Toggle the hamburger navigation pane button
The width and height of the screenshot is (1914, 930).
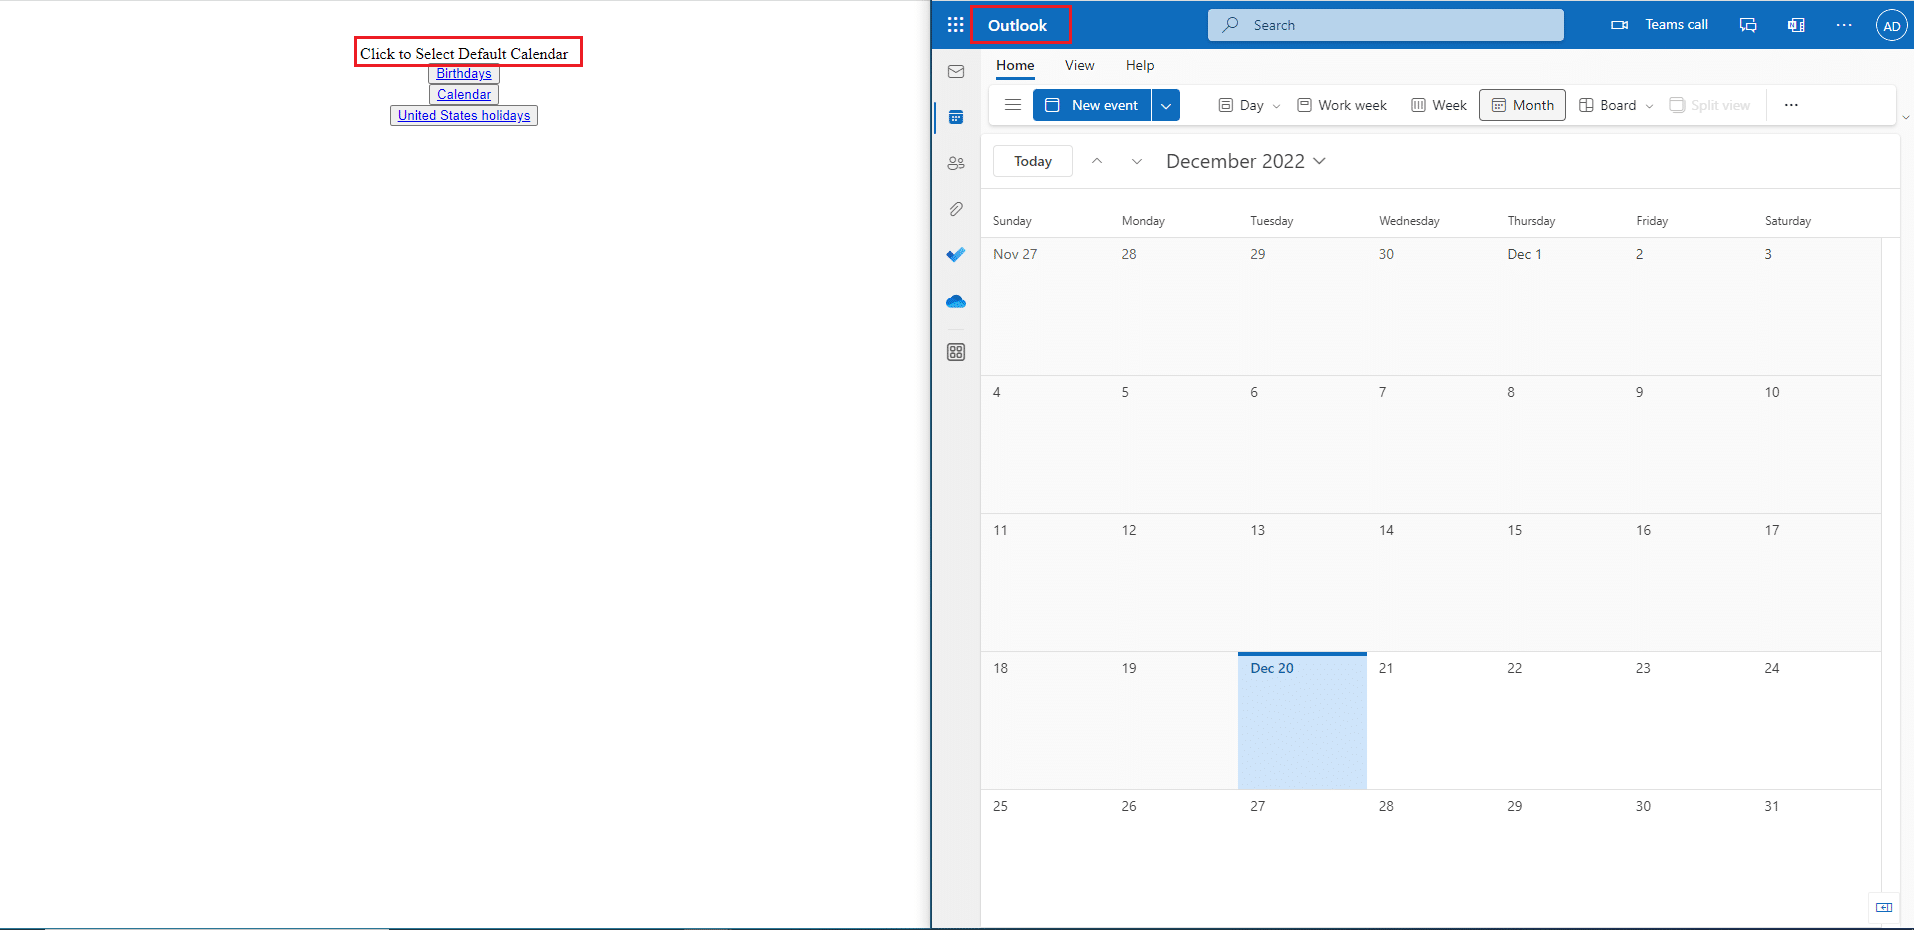click(x=1012, y=105)
